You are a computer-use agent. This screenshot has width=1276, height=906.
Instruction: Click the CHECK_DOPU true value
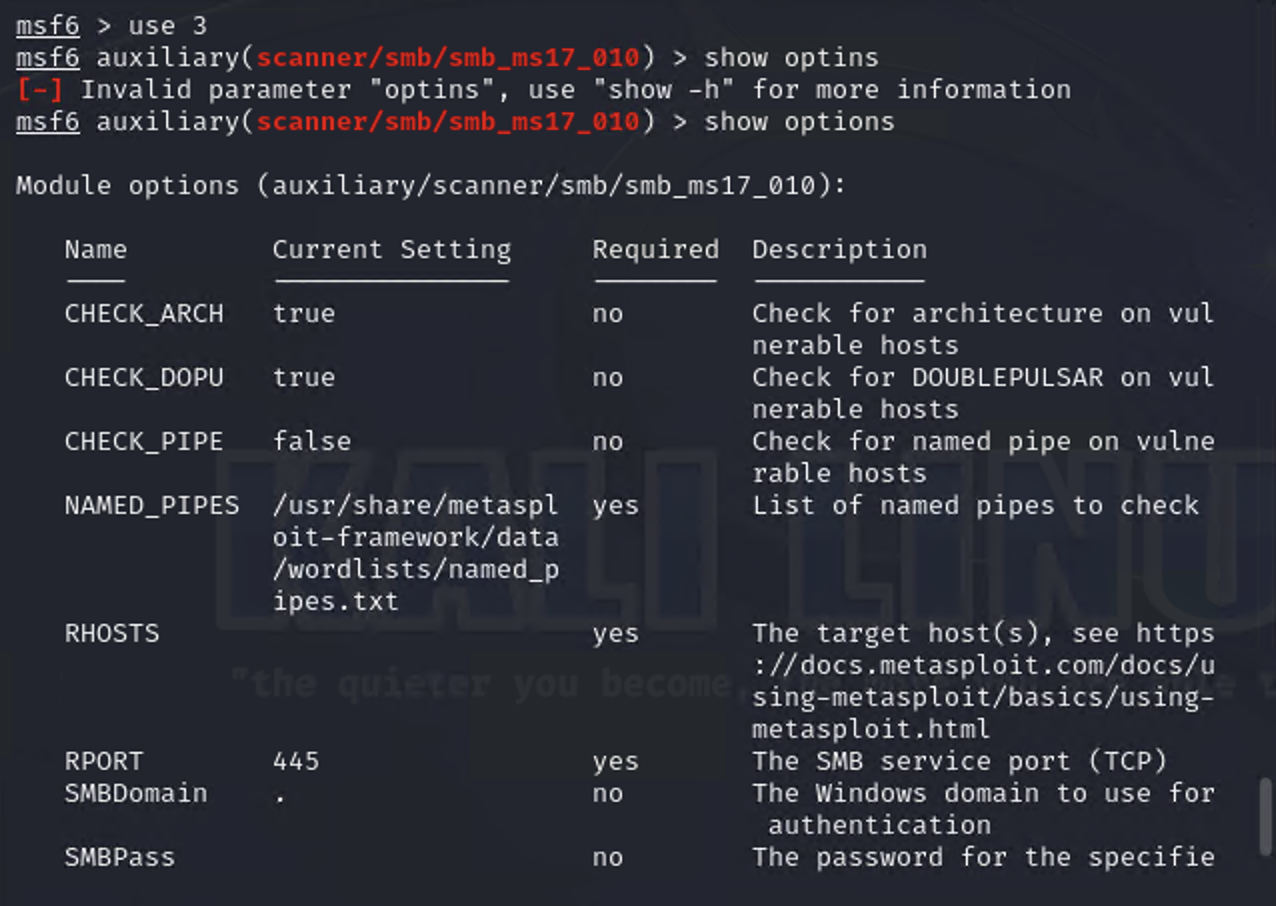tap(304, 377)
